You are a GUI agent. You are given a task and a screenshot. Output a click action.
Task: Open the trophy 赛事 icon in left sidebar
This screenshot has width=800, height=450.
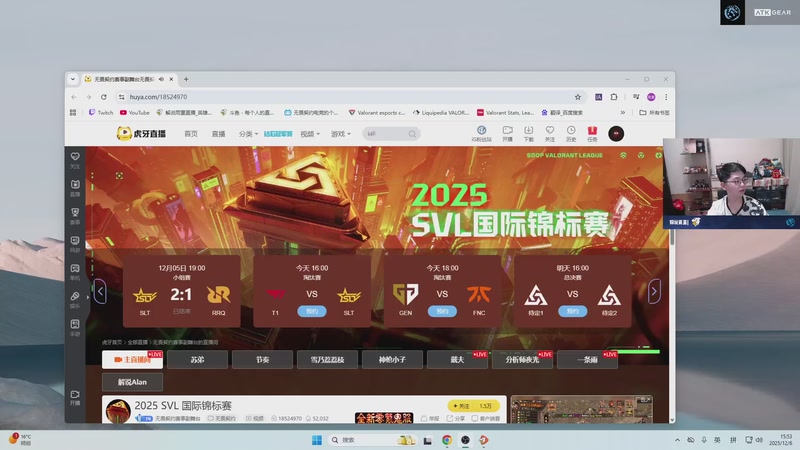click(75, 215)
